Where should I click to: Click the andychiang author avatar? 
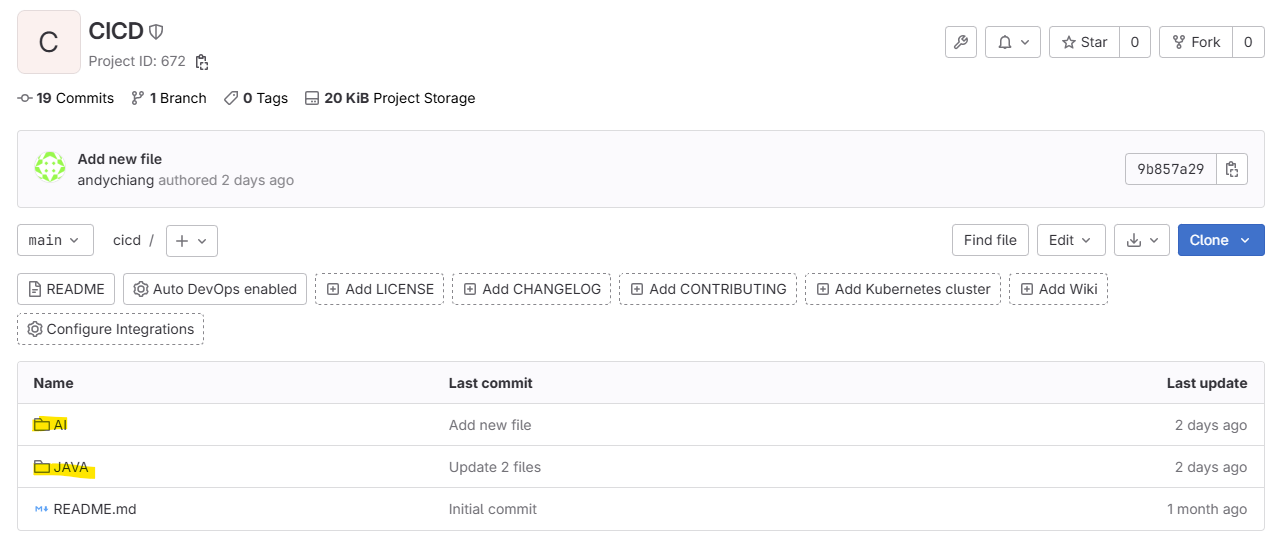50,168
